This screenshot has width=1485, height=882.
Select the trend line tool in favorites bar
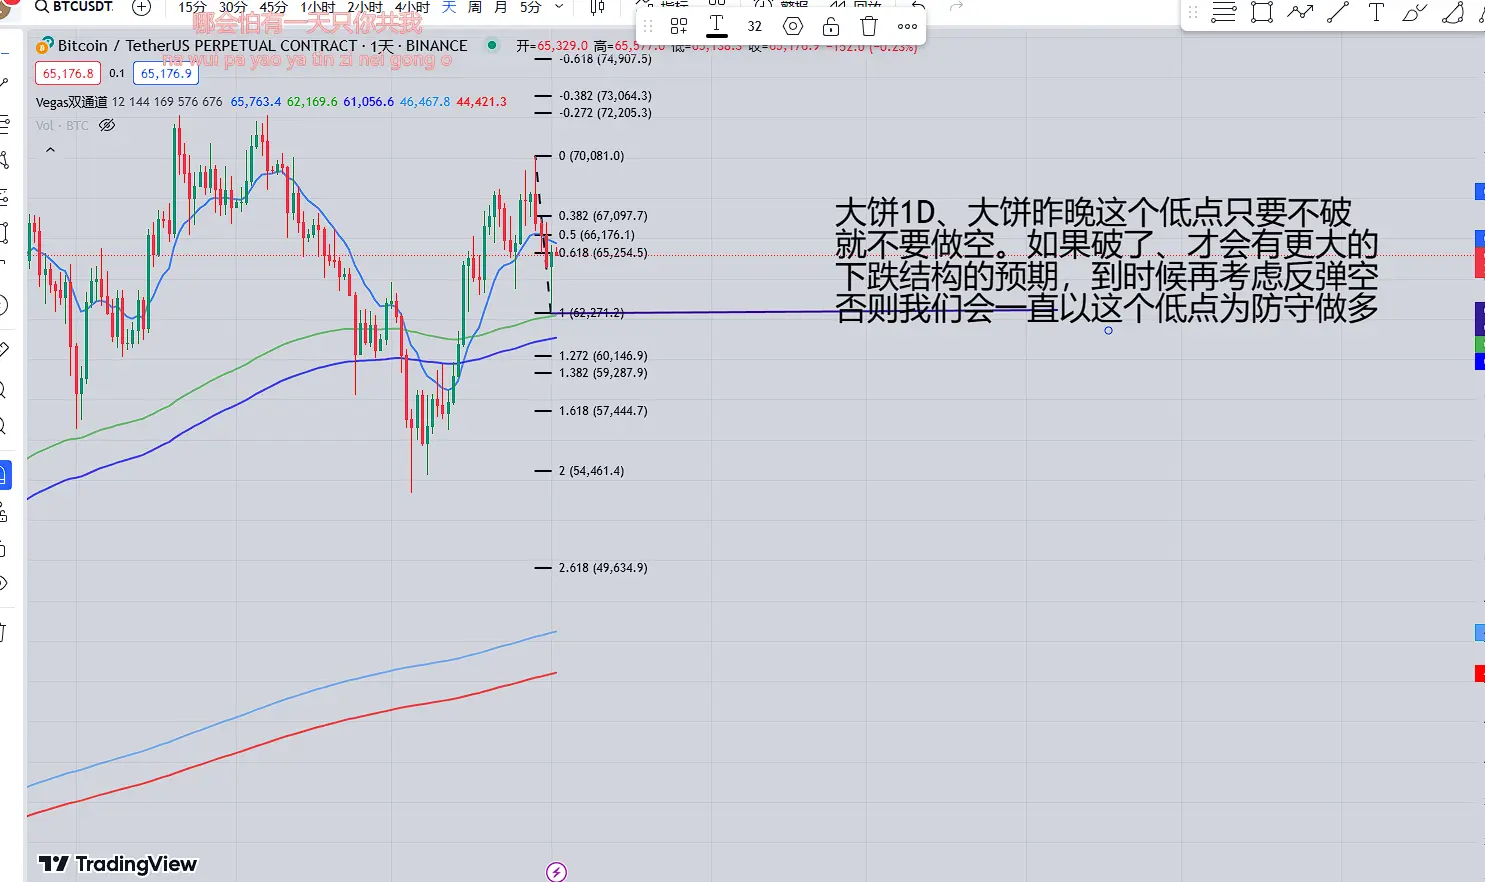pyautogui.click(x=1338, y=13)
